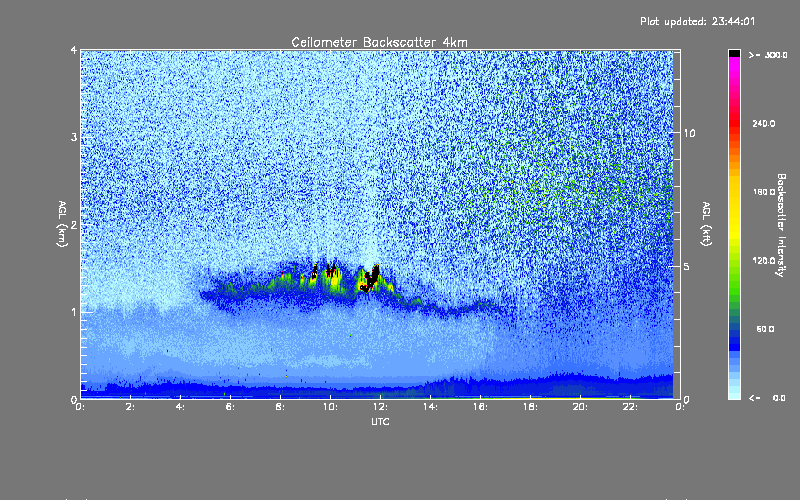
Task: Click the "1" km altitude tick label
Action: click(x=74, y=312)
